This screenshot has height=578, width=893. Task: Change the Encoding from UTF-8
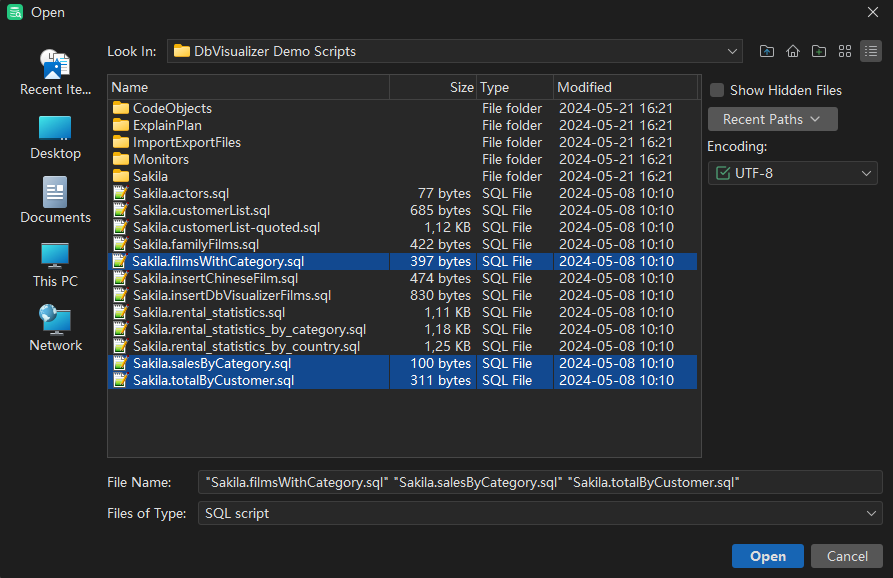point(791,173)
